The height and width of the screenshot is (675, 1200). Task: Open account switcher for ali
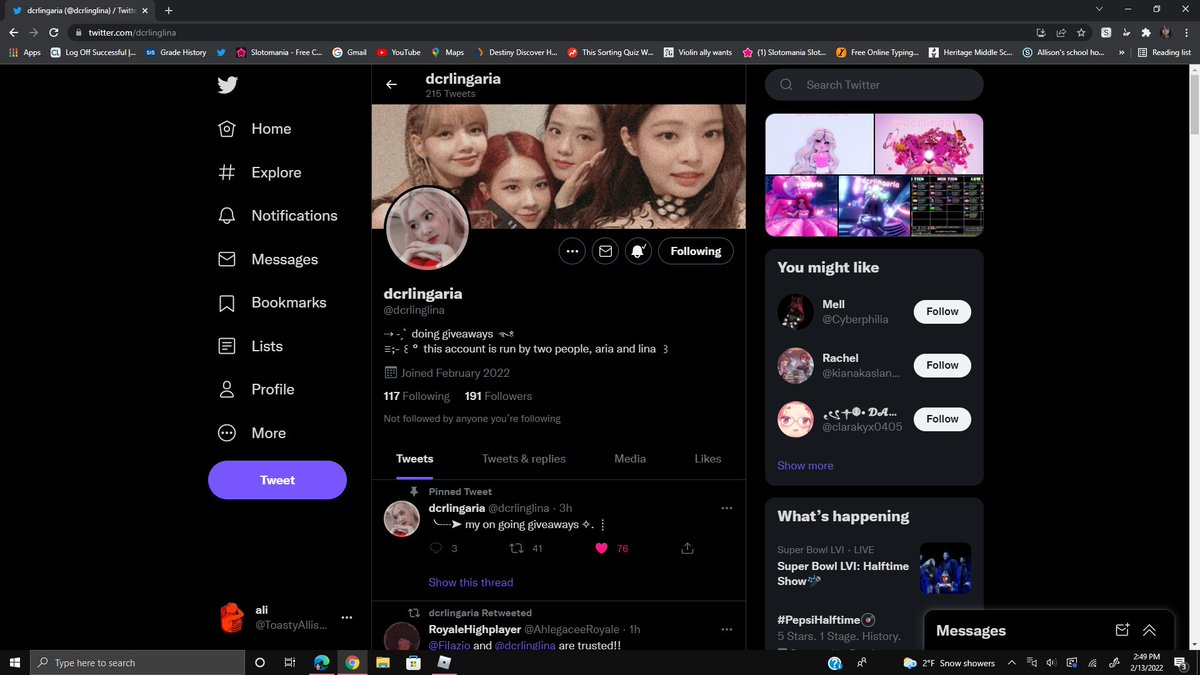point(285,617)
